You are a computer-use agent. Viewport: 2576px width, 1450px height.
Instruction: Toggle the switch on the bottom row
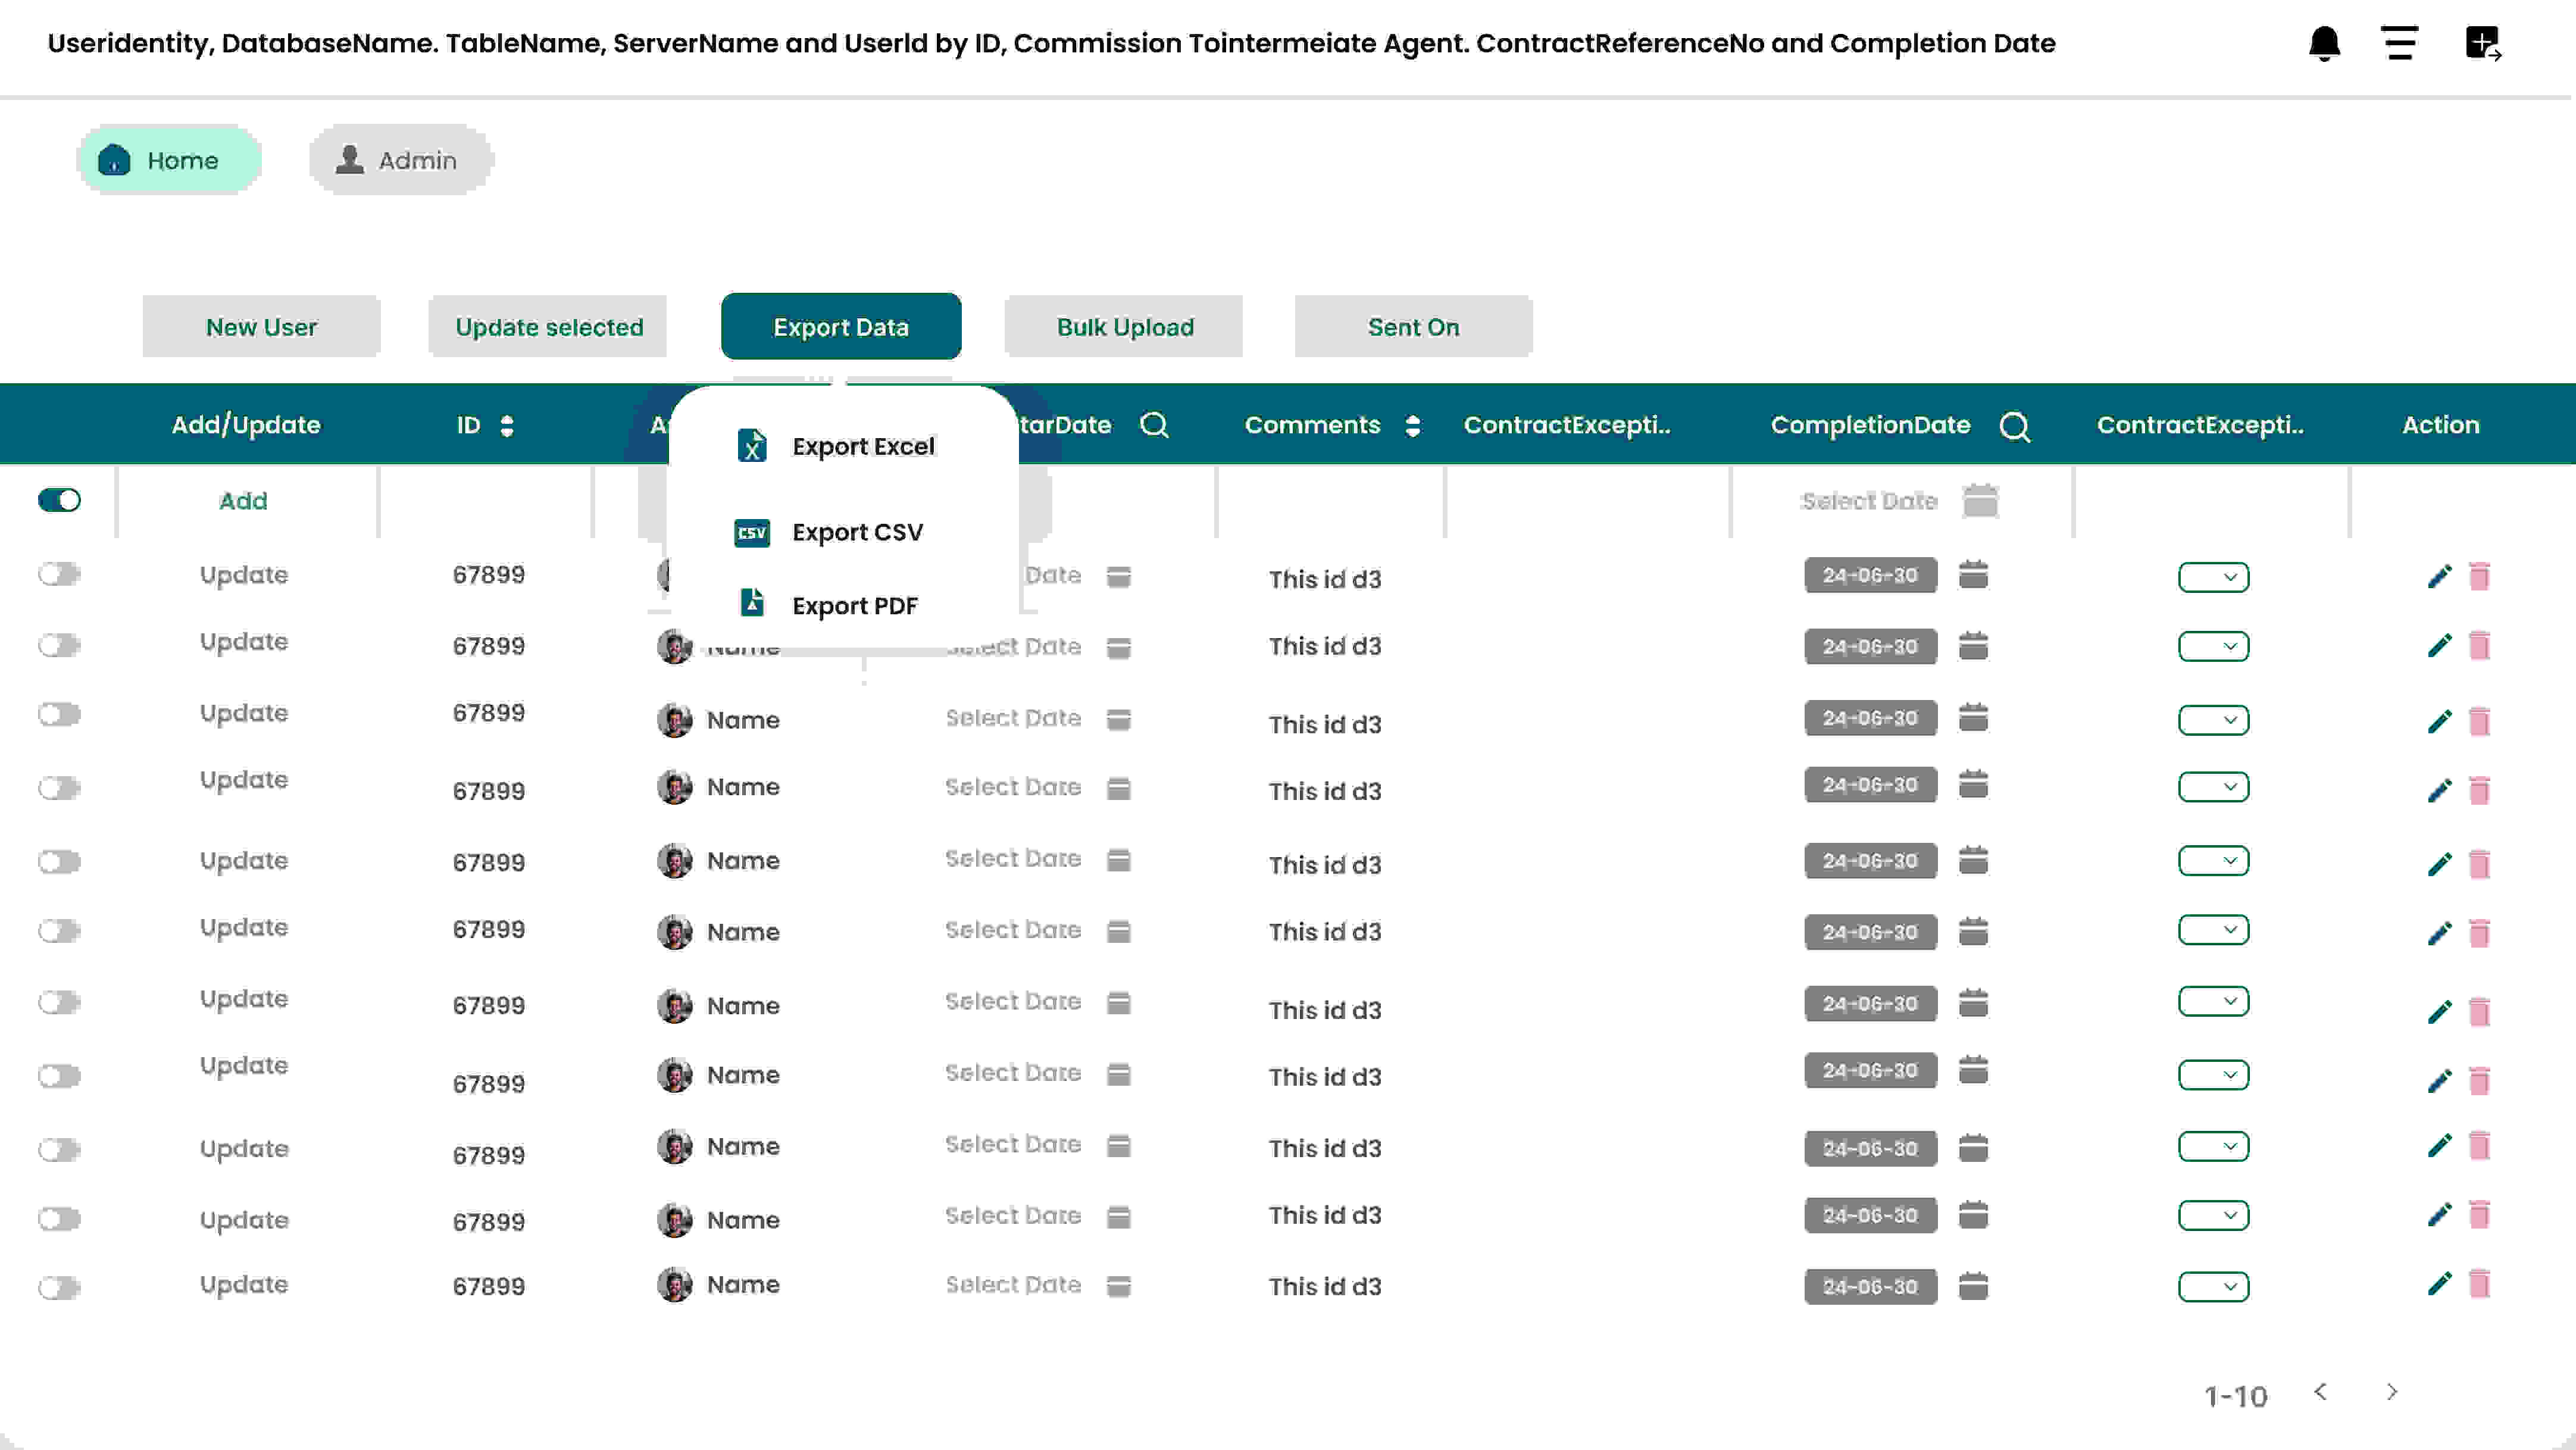pos(59,1287)
